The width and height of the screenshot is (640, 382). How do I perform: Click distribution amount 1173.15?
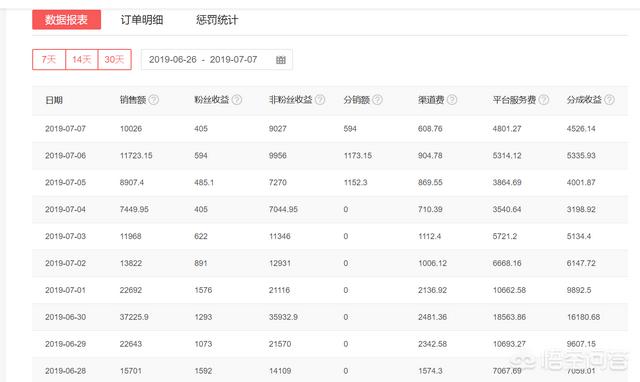point(358,155)
